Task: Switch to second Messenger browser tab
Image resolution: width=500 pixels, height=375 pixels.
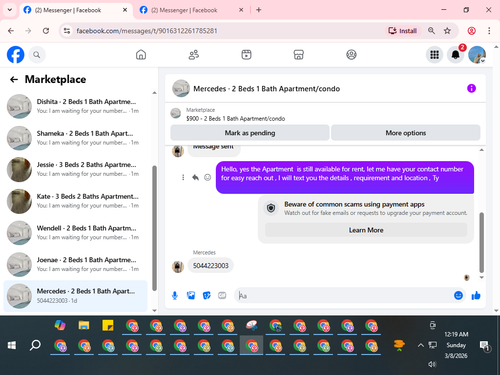Action: tap(192, 10)
